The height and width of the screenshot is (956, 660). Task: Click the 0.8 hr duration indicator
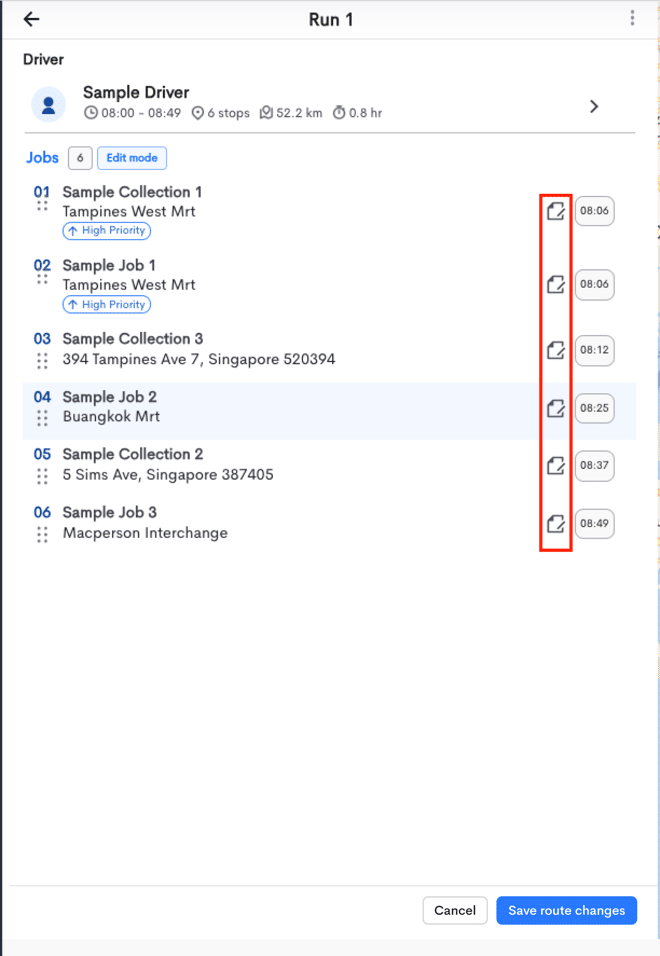point(357,113)
